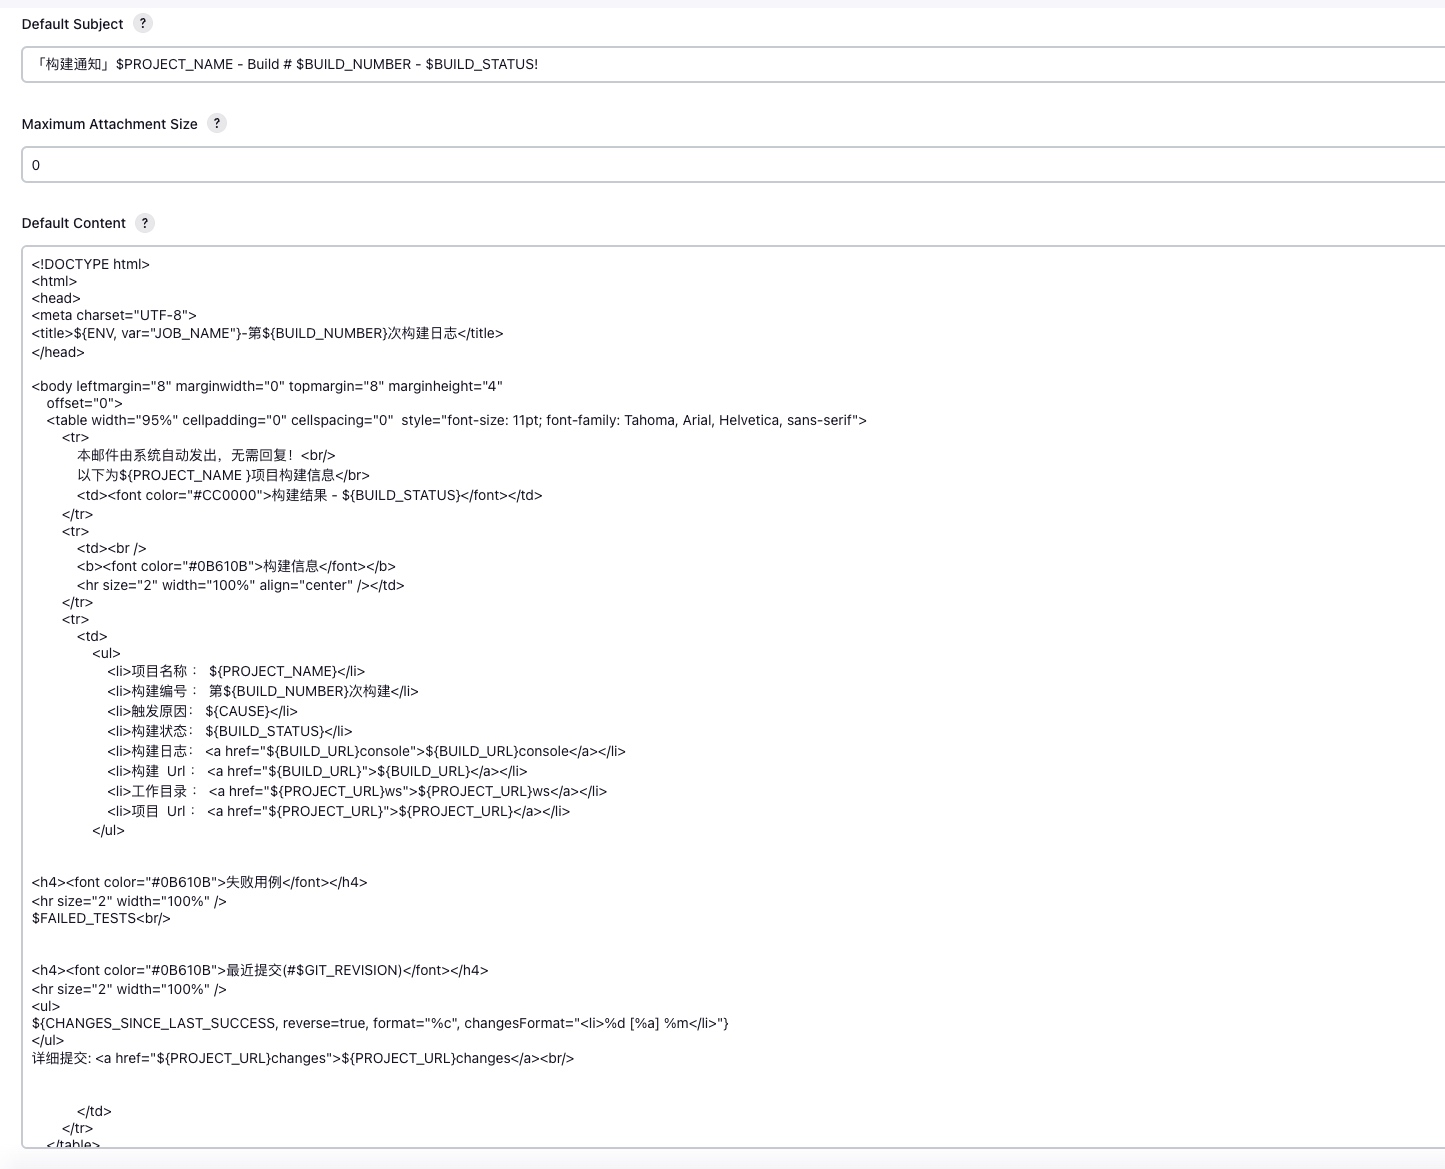
Task: Click the offset="0"> line
Action: (x=85, y=403)
